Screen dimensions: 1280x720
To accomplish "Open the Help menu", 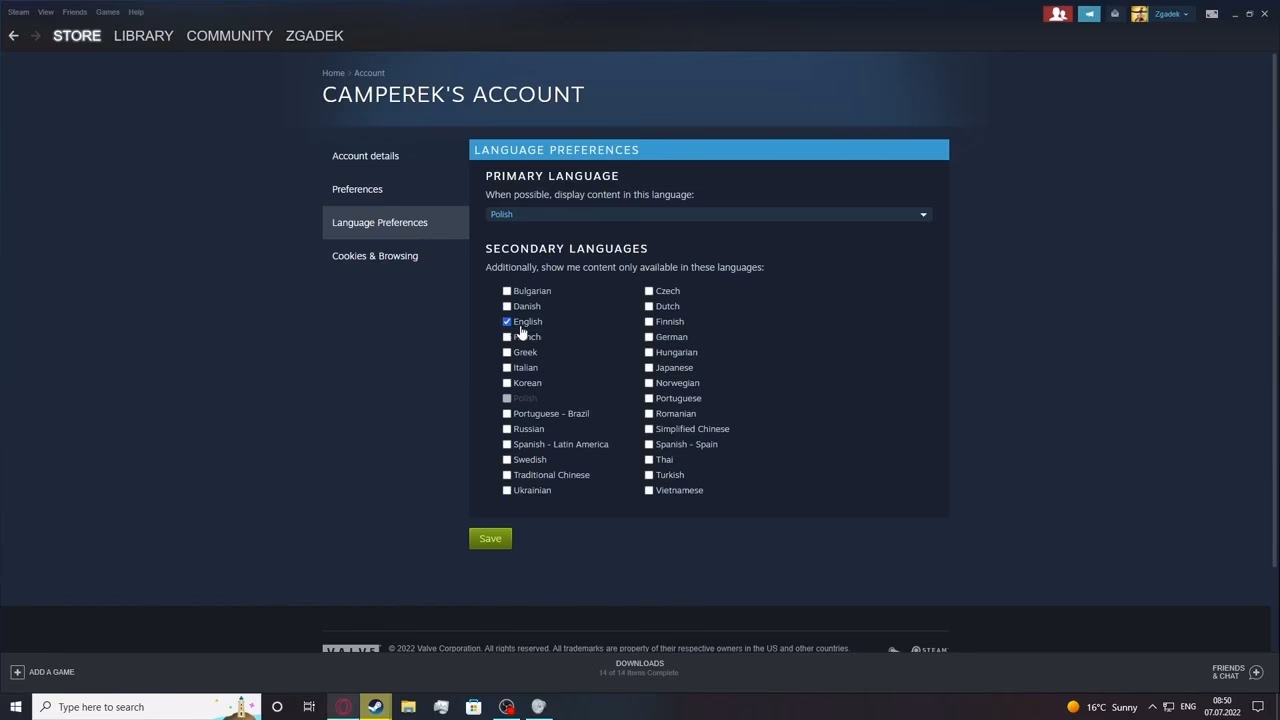I will pyautogui.click(x=136, y=12).
